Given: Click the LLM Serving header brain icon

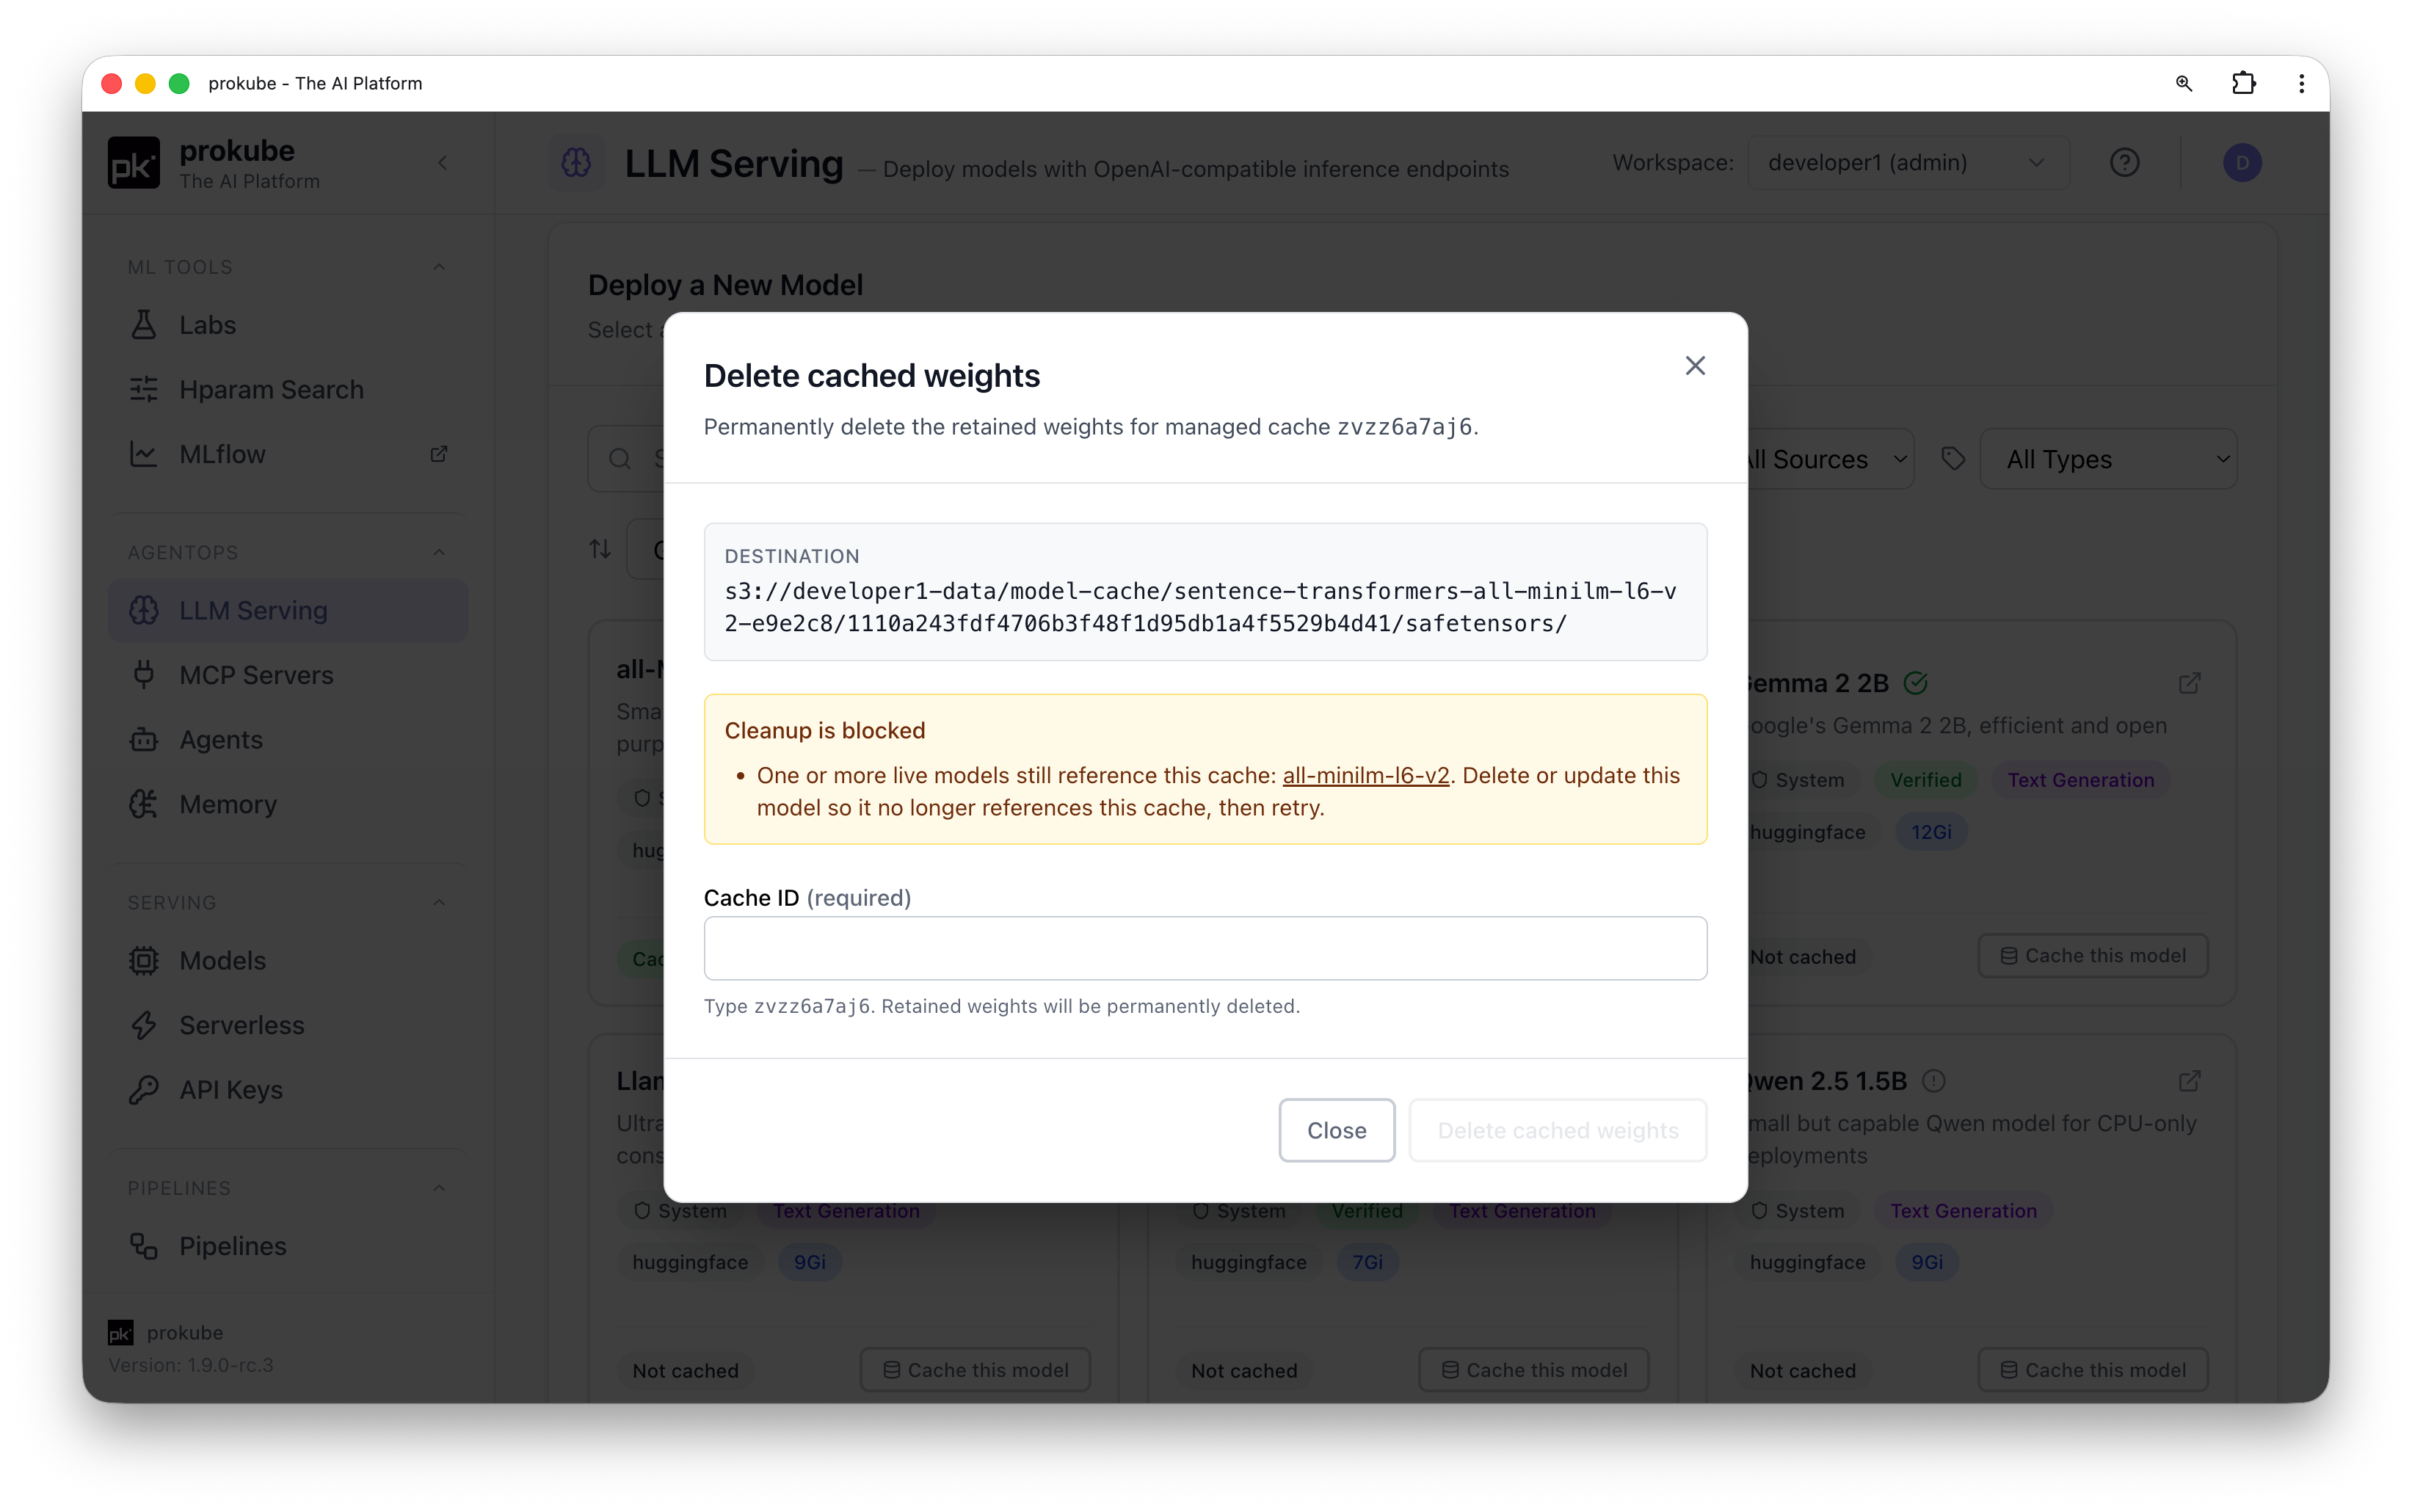Looking at the screenshot, I should (576, 162).
